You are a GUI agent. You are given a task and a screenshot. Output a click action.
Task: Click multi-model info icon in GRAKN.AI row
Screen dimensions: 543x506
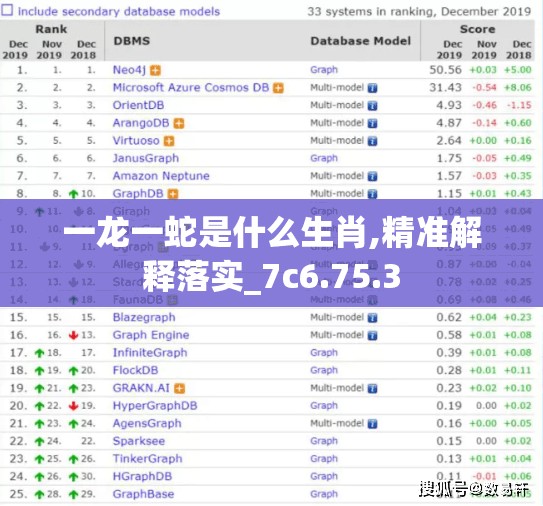pos(372,388)
